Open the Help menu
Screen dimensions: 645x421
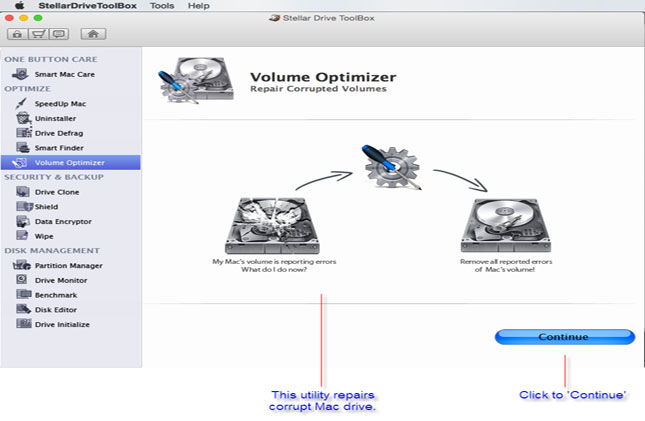(x=199, y=6)
